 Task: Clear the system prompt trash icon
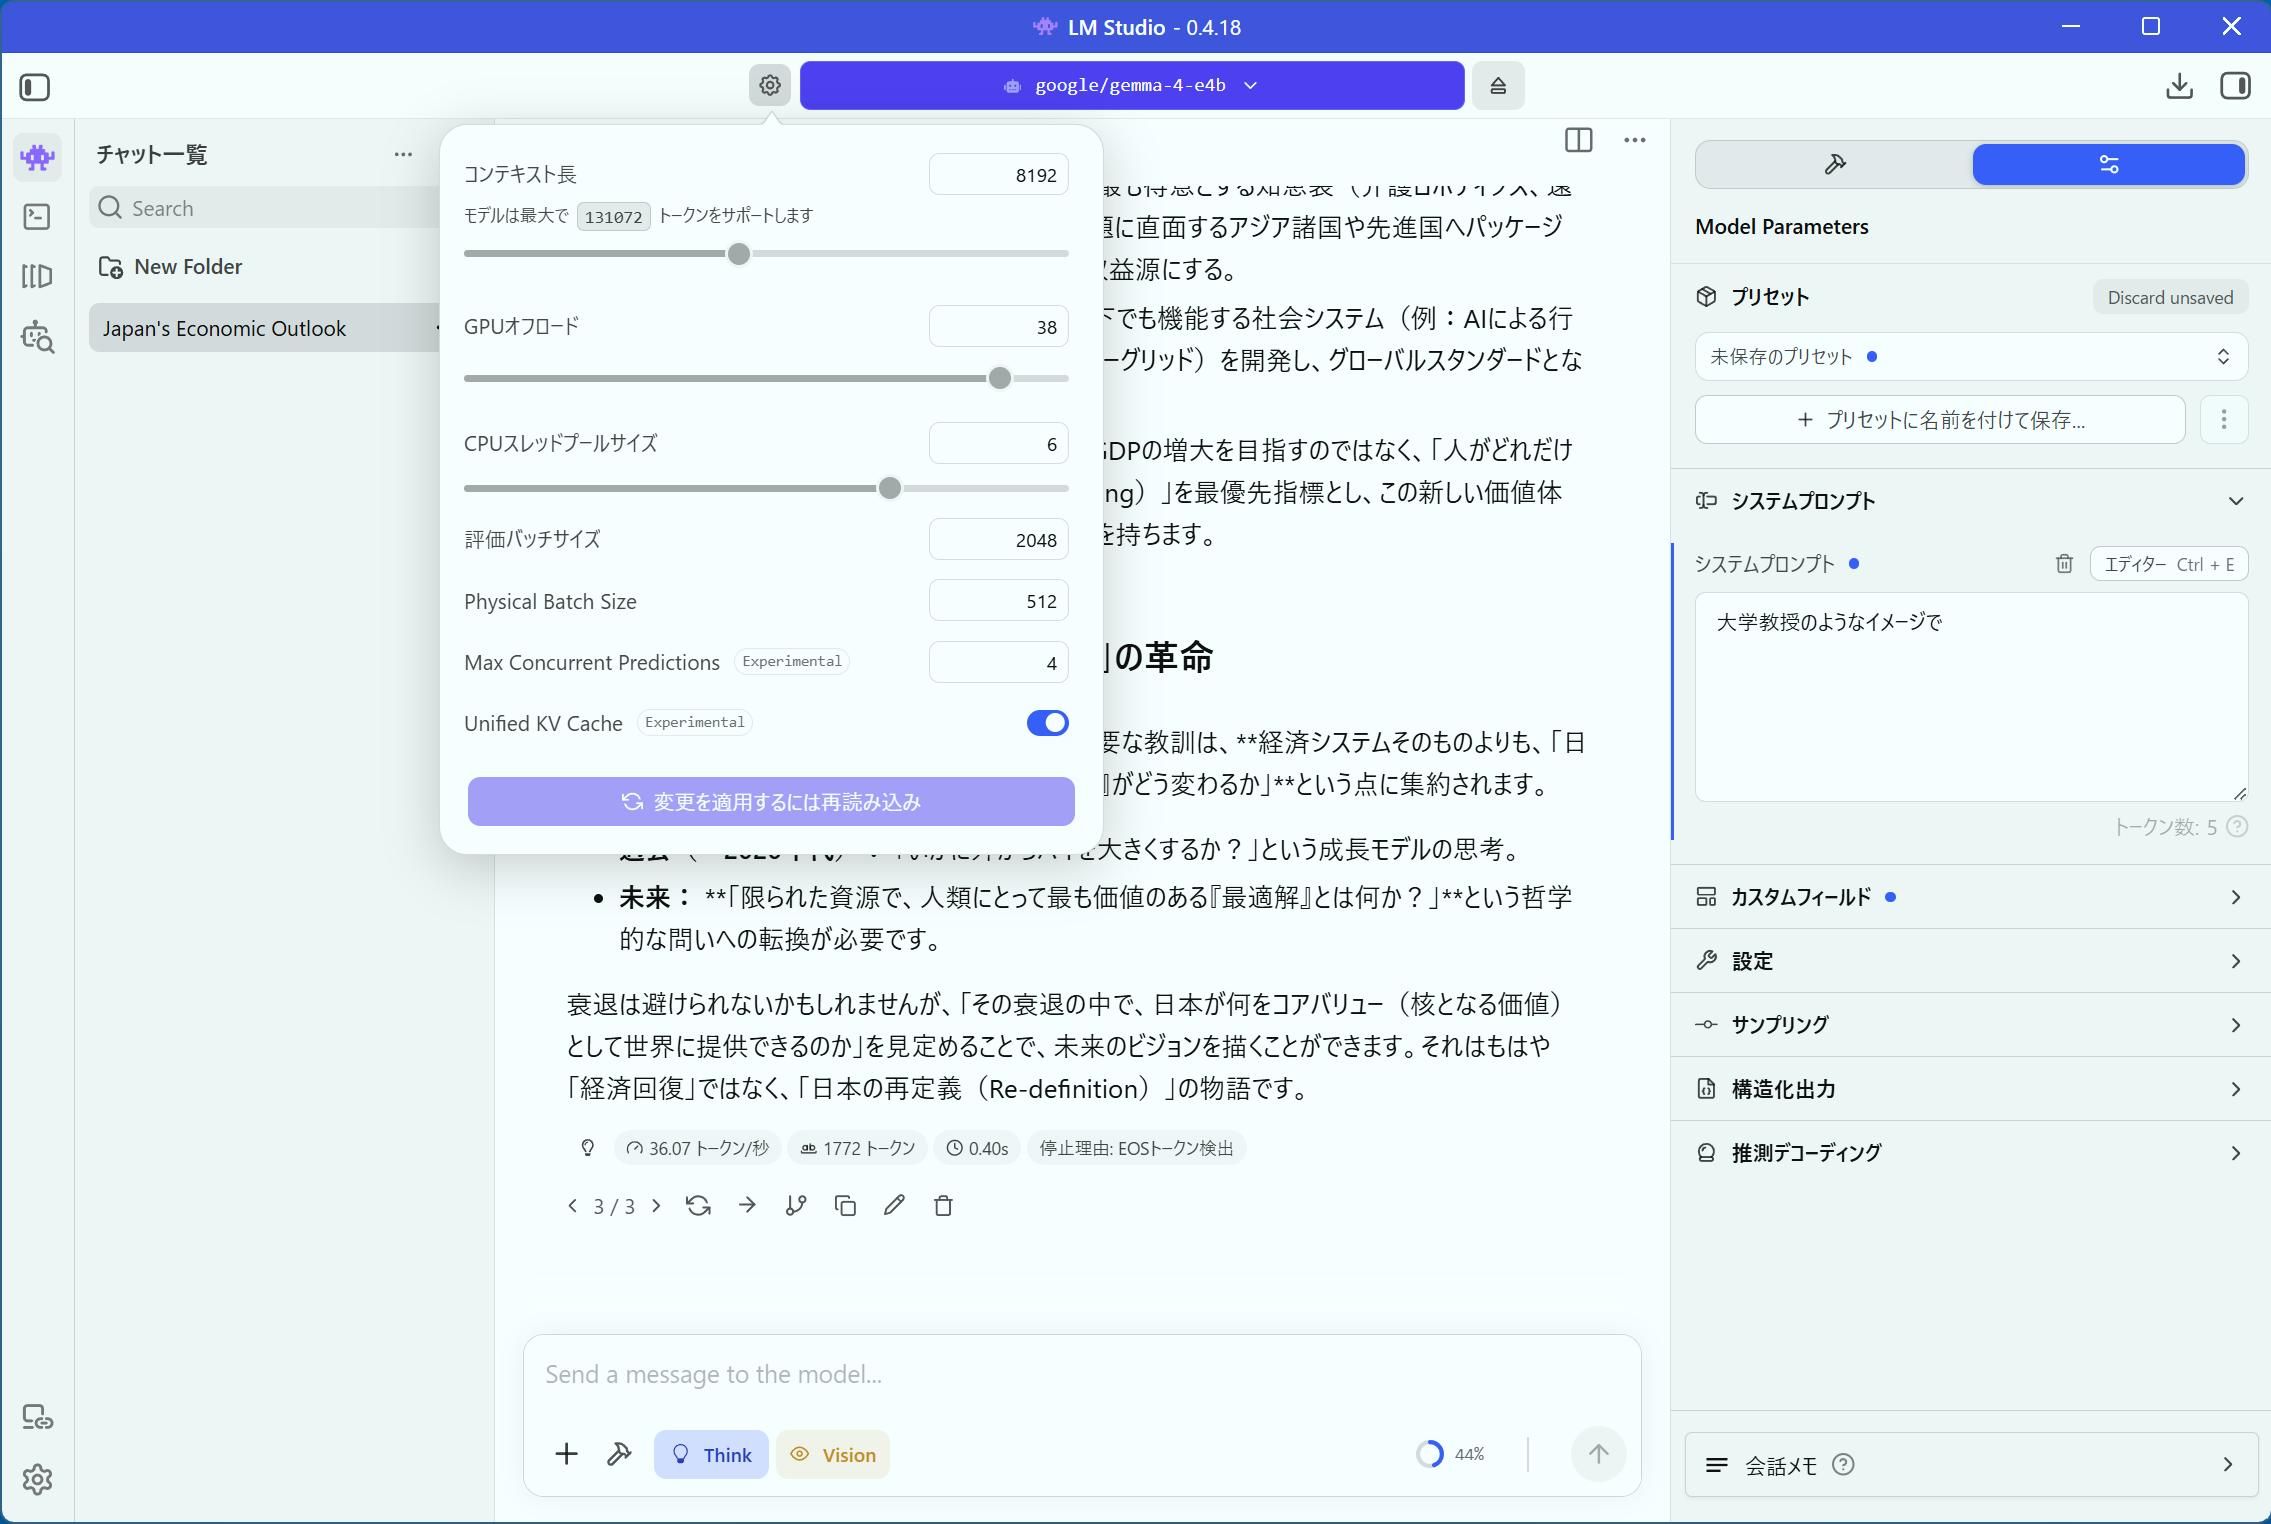tap(2064, 564)
